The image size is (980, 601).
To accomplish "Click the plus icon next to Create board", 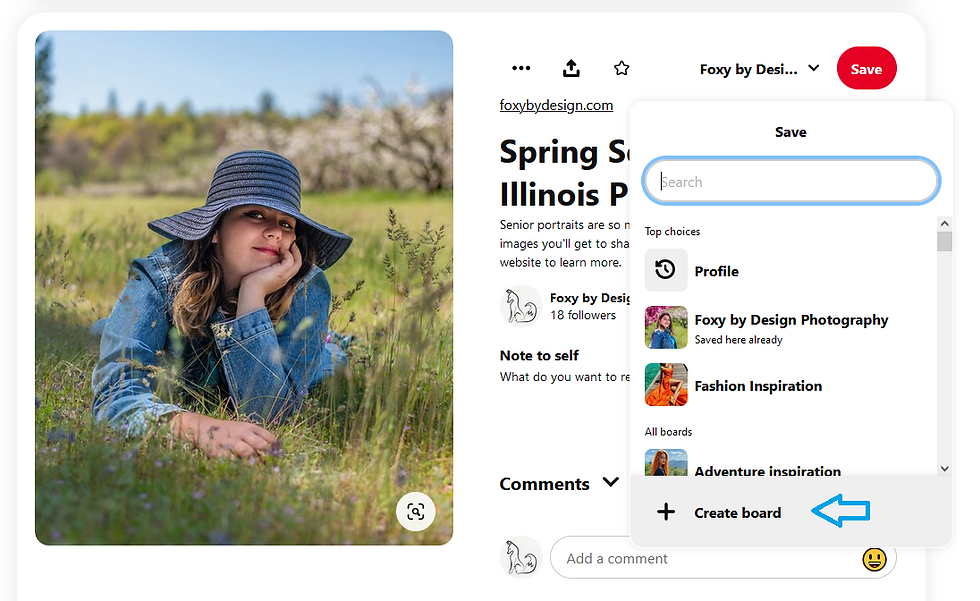I will (666, 512).
